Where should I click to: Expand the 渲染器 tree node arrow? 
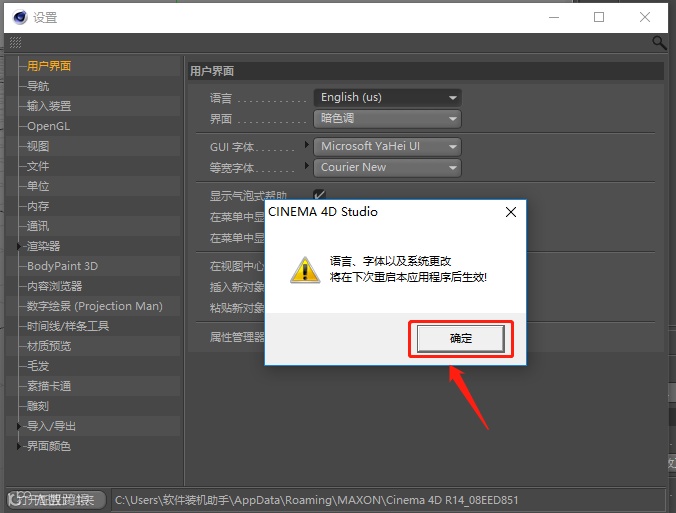click(19, 246)
